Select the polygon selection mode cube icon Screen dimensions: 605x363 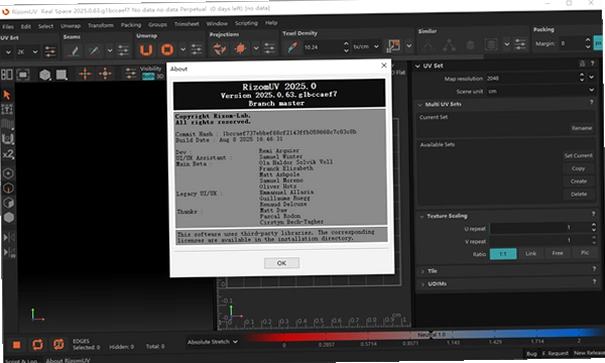pyautogui.click(x=8, y=203)
